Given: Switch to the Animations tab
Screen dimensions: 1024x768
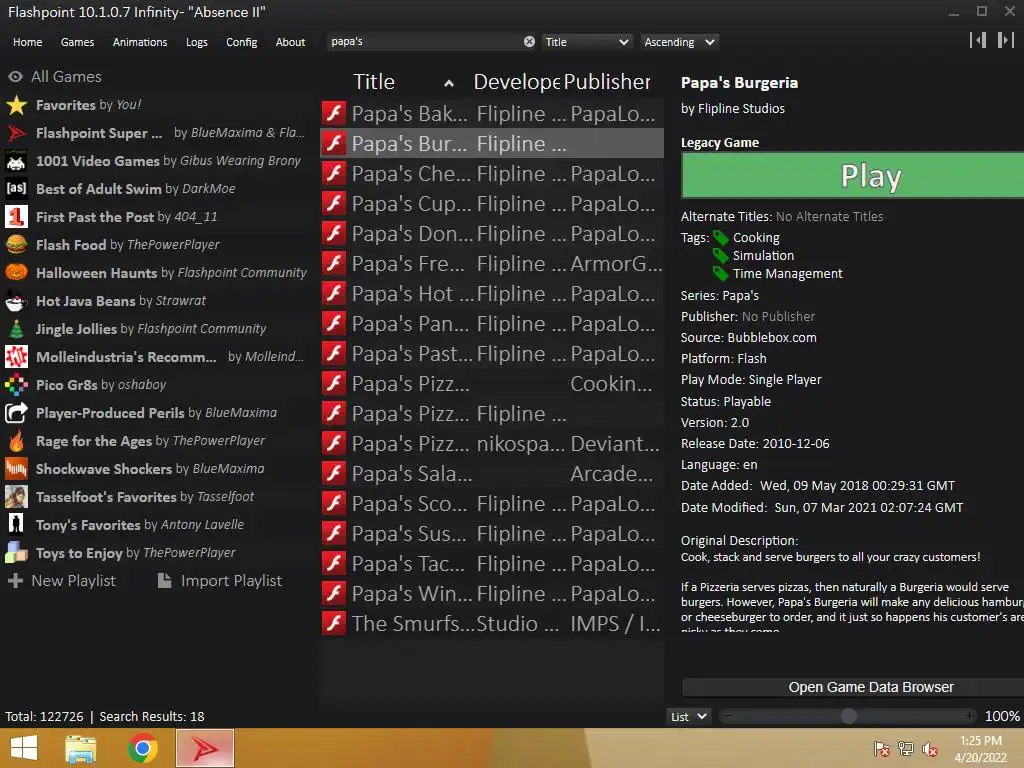Looking at the screenshot, I should click(140, 42).
